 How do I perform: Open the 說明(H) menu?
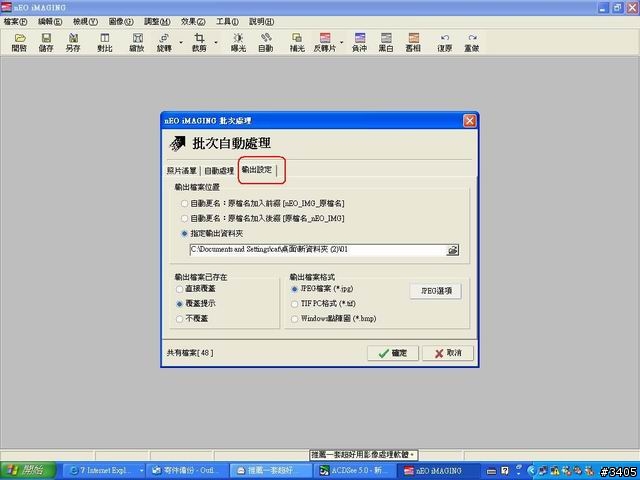(x=261, y=22)
